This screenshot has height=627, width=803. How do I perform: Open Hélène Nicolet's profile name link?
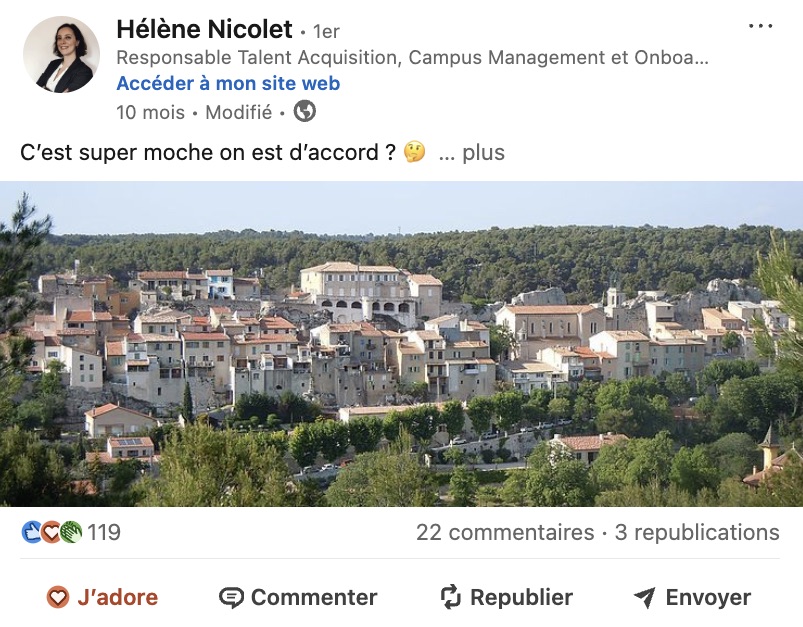[x=204, y=29]
